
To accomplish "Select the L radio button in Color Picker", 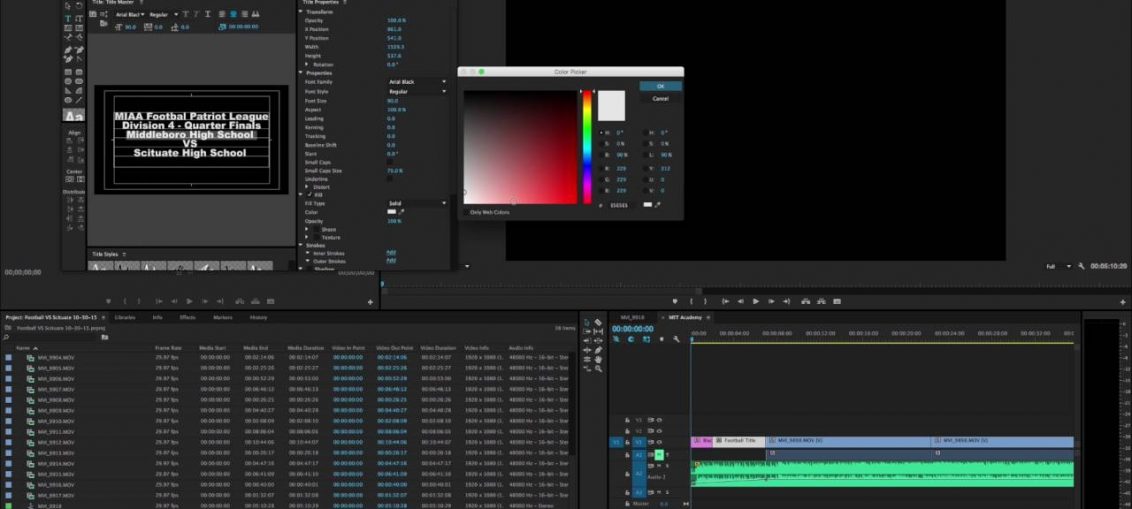I will coord(643,155).
